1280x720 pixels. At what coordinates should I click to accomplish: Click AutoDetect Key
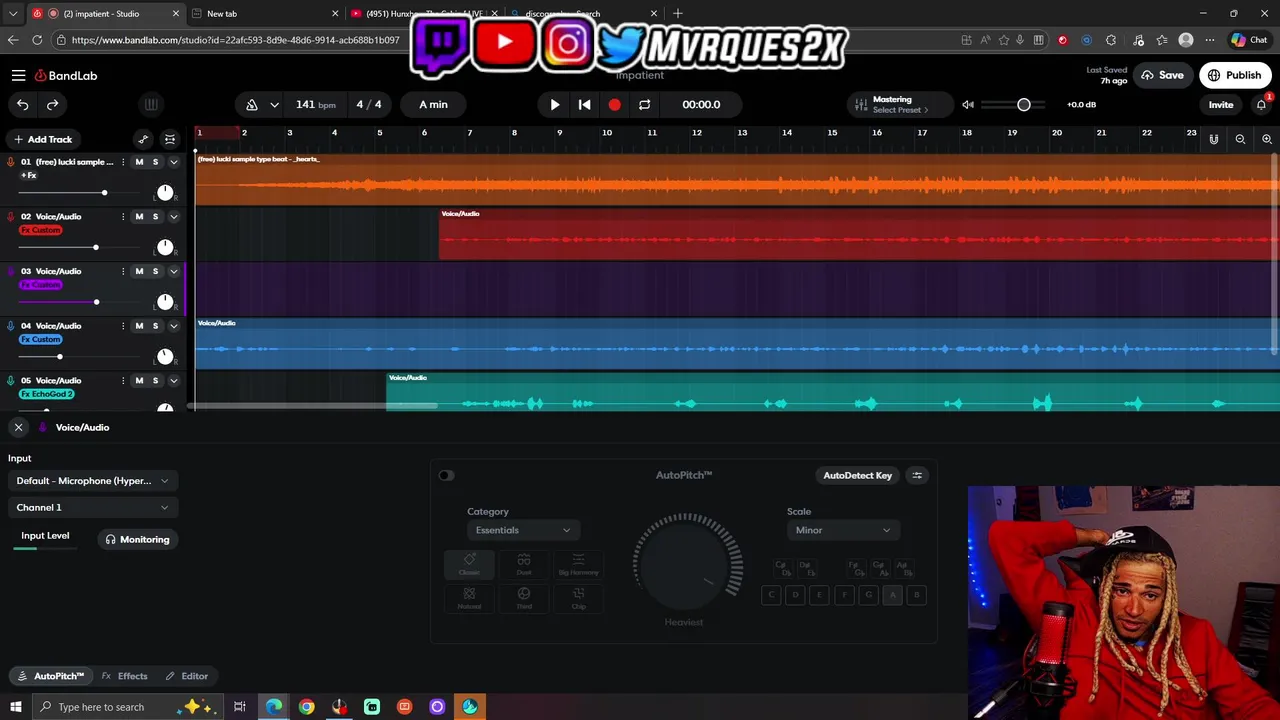tap(857, 475)
